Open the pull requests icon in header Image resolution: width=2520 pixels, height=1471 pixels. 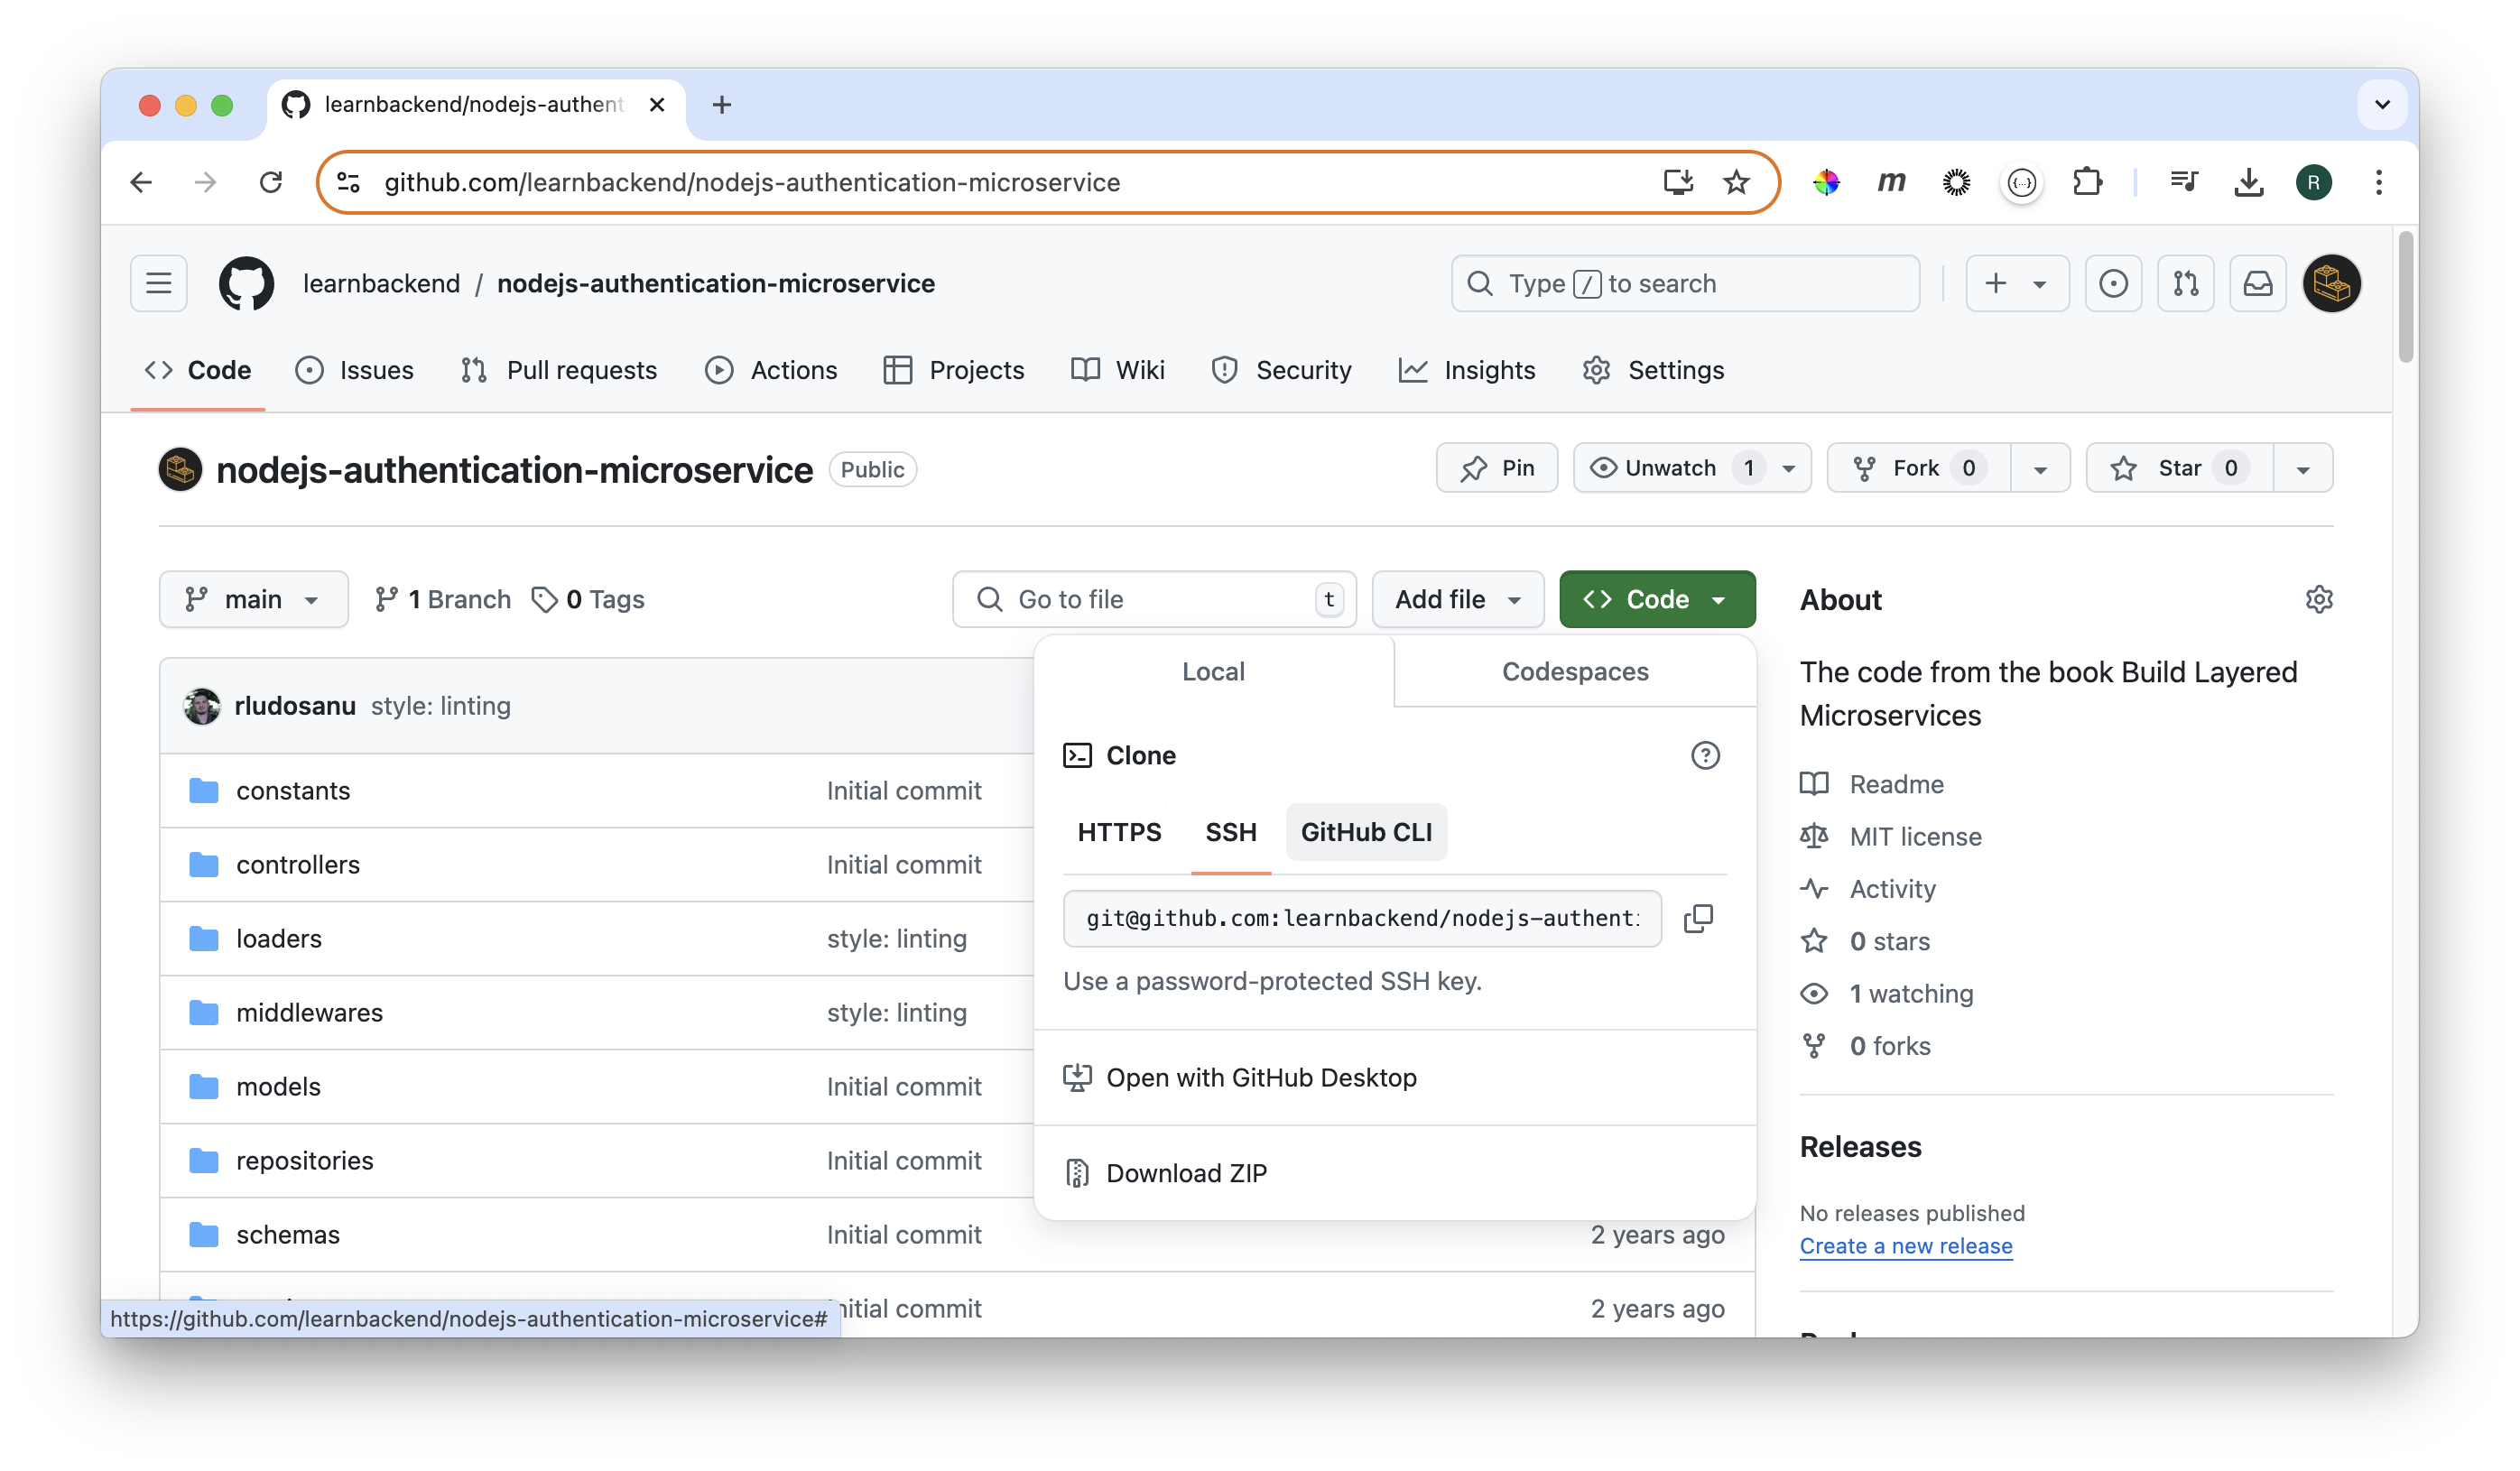(x=2186, y=283)
